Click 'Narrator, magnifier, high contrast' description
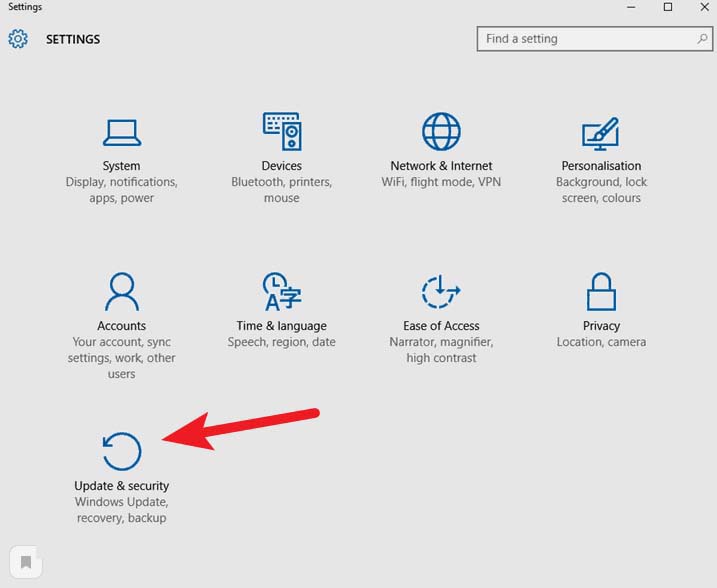This screenshot has width=717, height=588. [x=441, y=350]
